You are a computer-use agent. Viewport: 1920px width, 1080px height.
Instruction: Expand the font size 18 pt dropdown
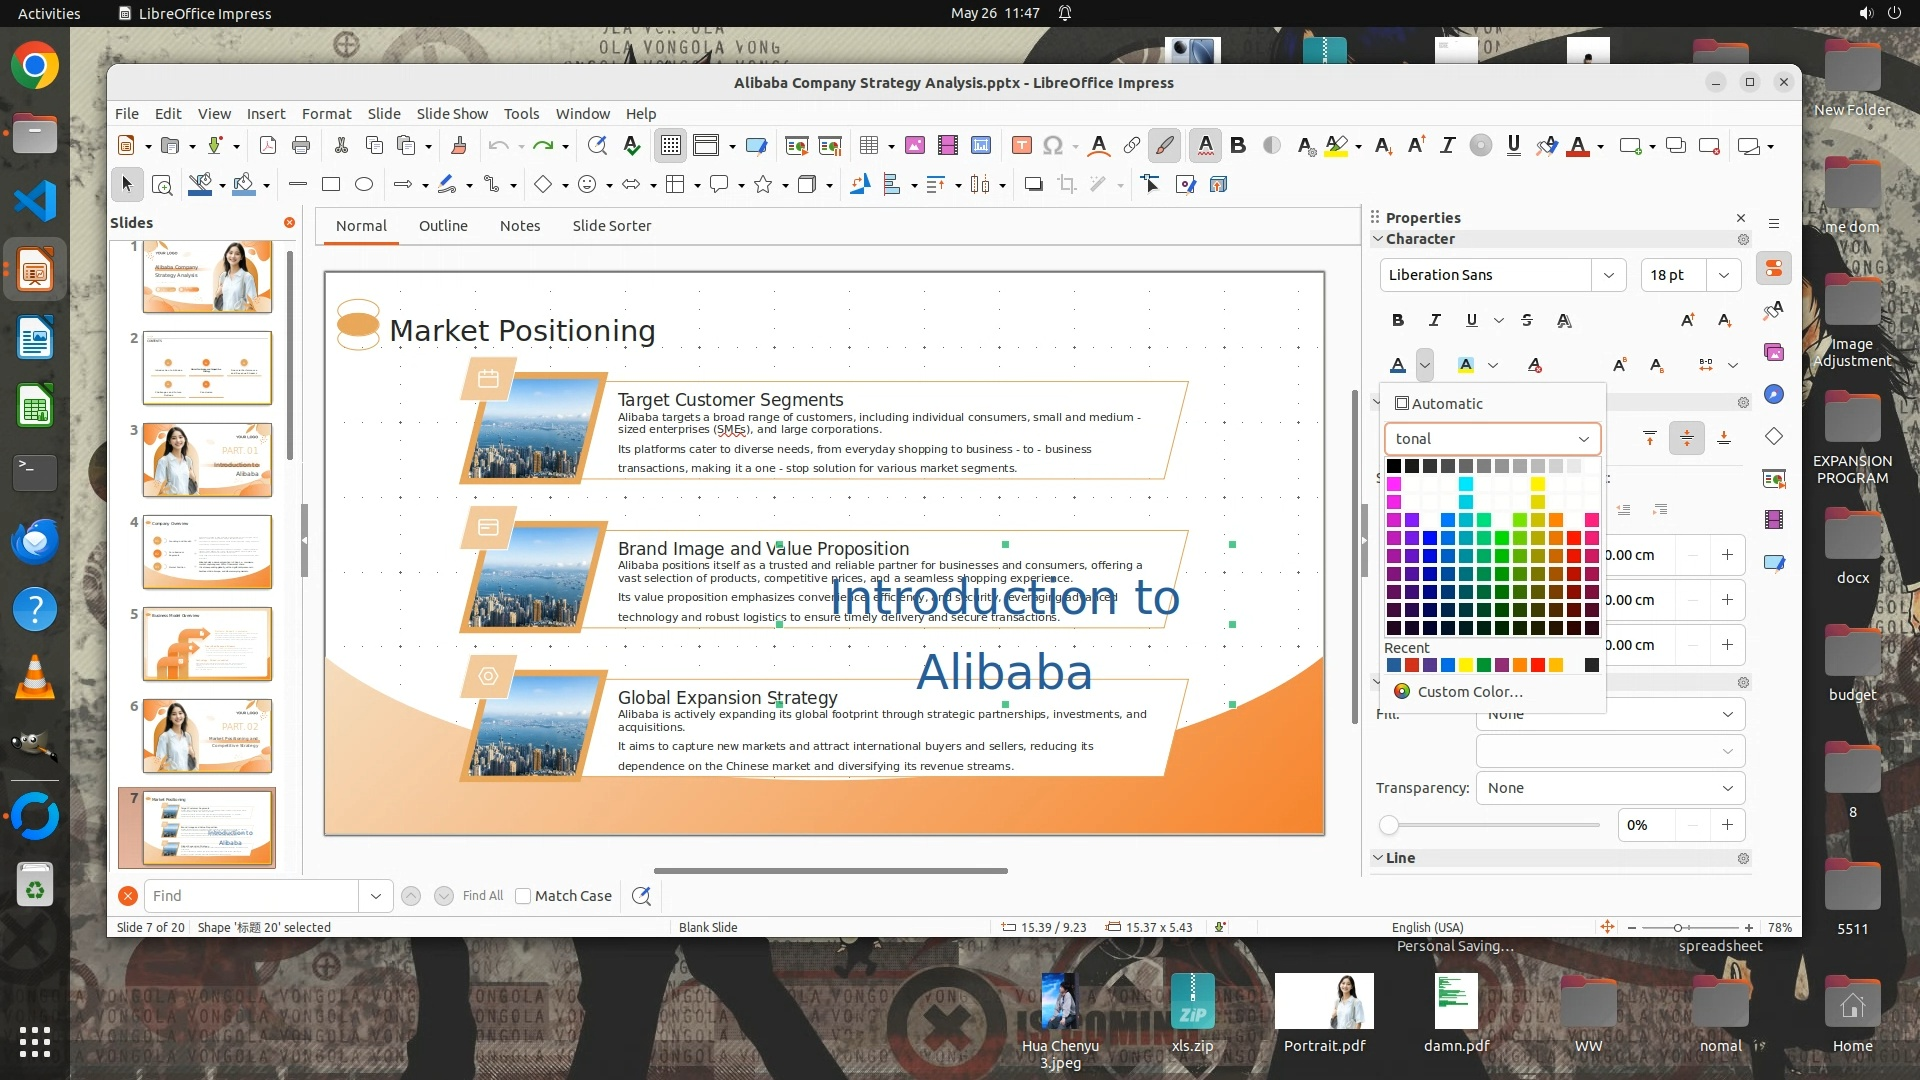tap(1723, 275)
